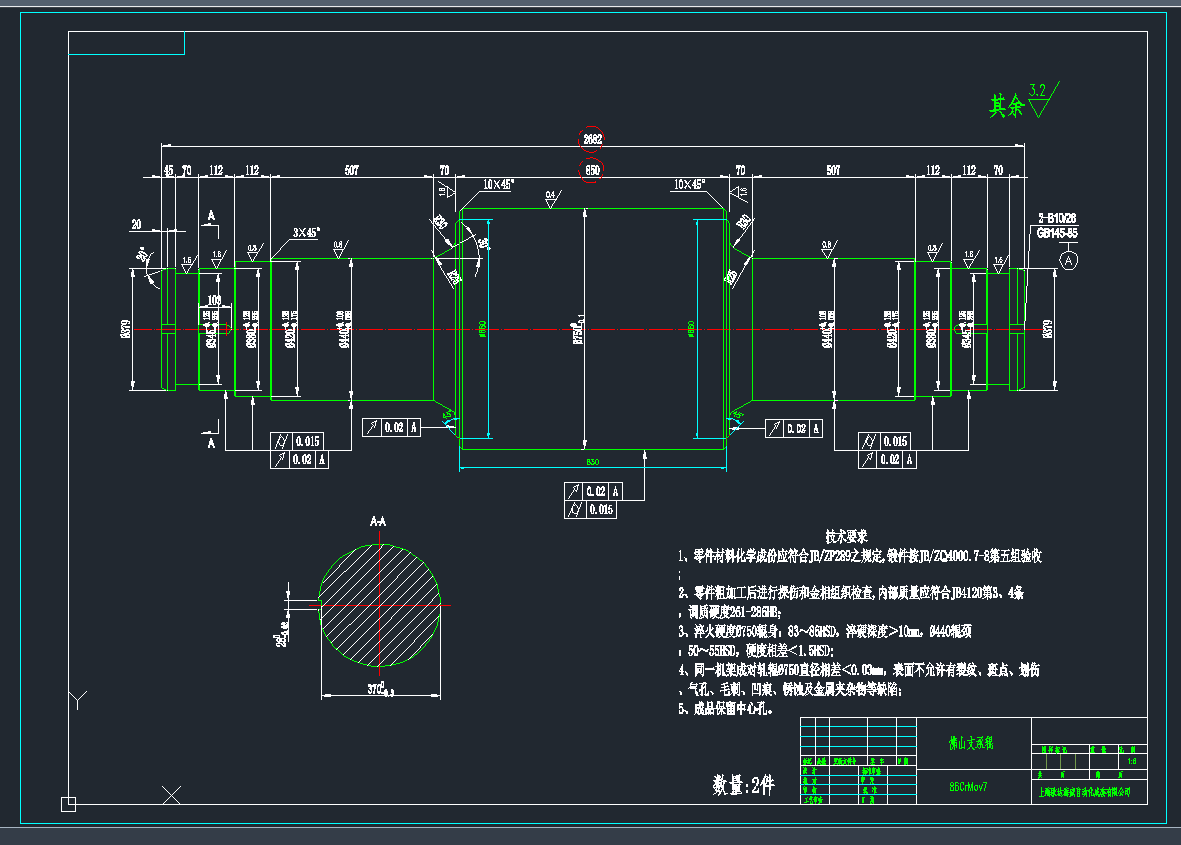Click the 2-B10/28 center hole callout
Screen dimensions: 1181x845
tap(1056, 218)
